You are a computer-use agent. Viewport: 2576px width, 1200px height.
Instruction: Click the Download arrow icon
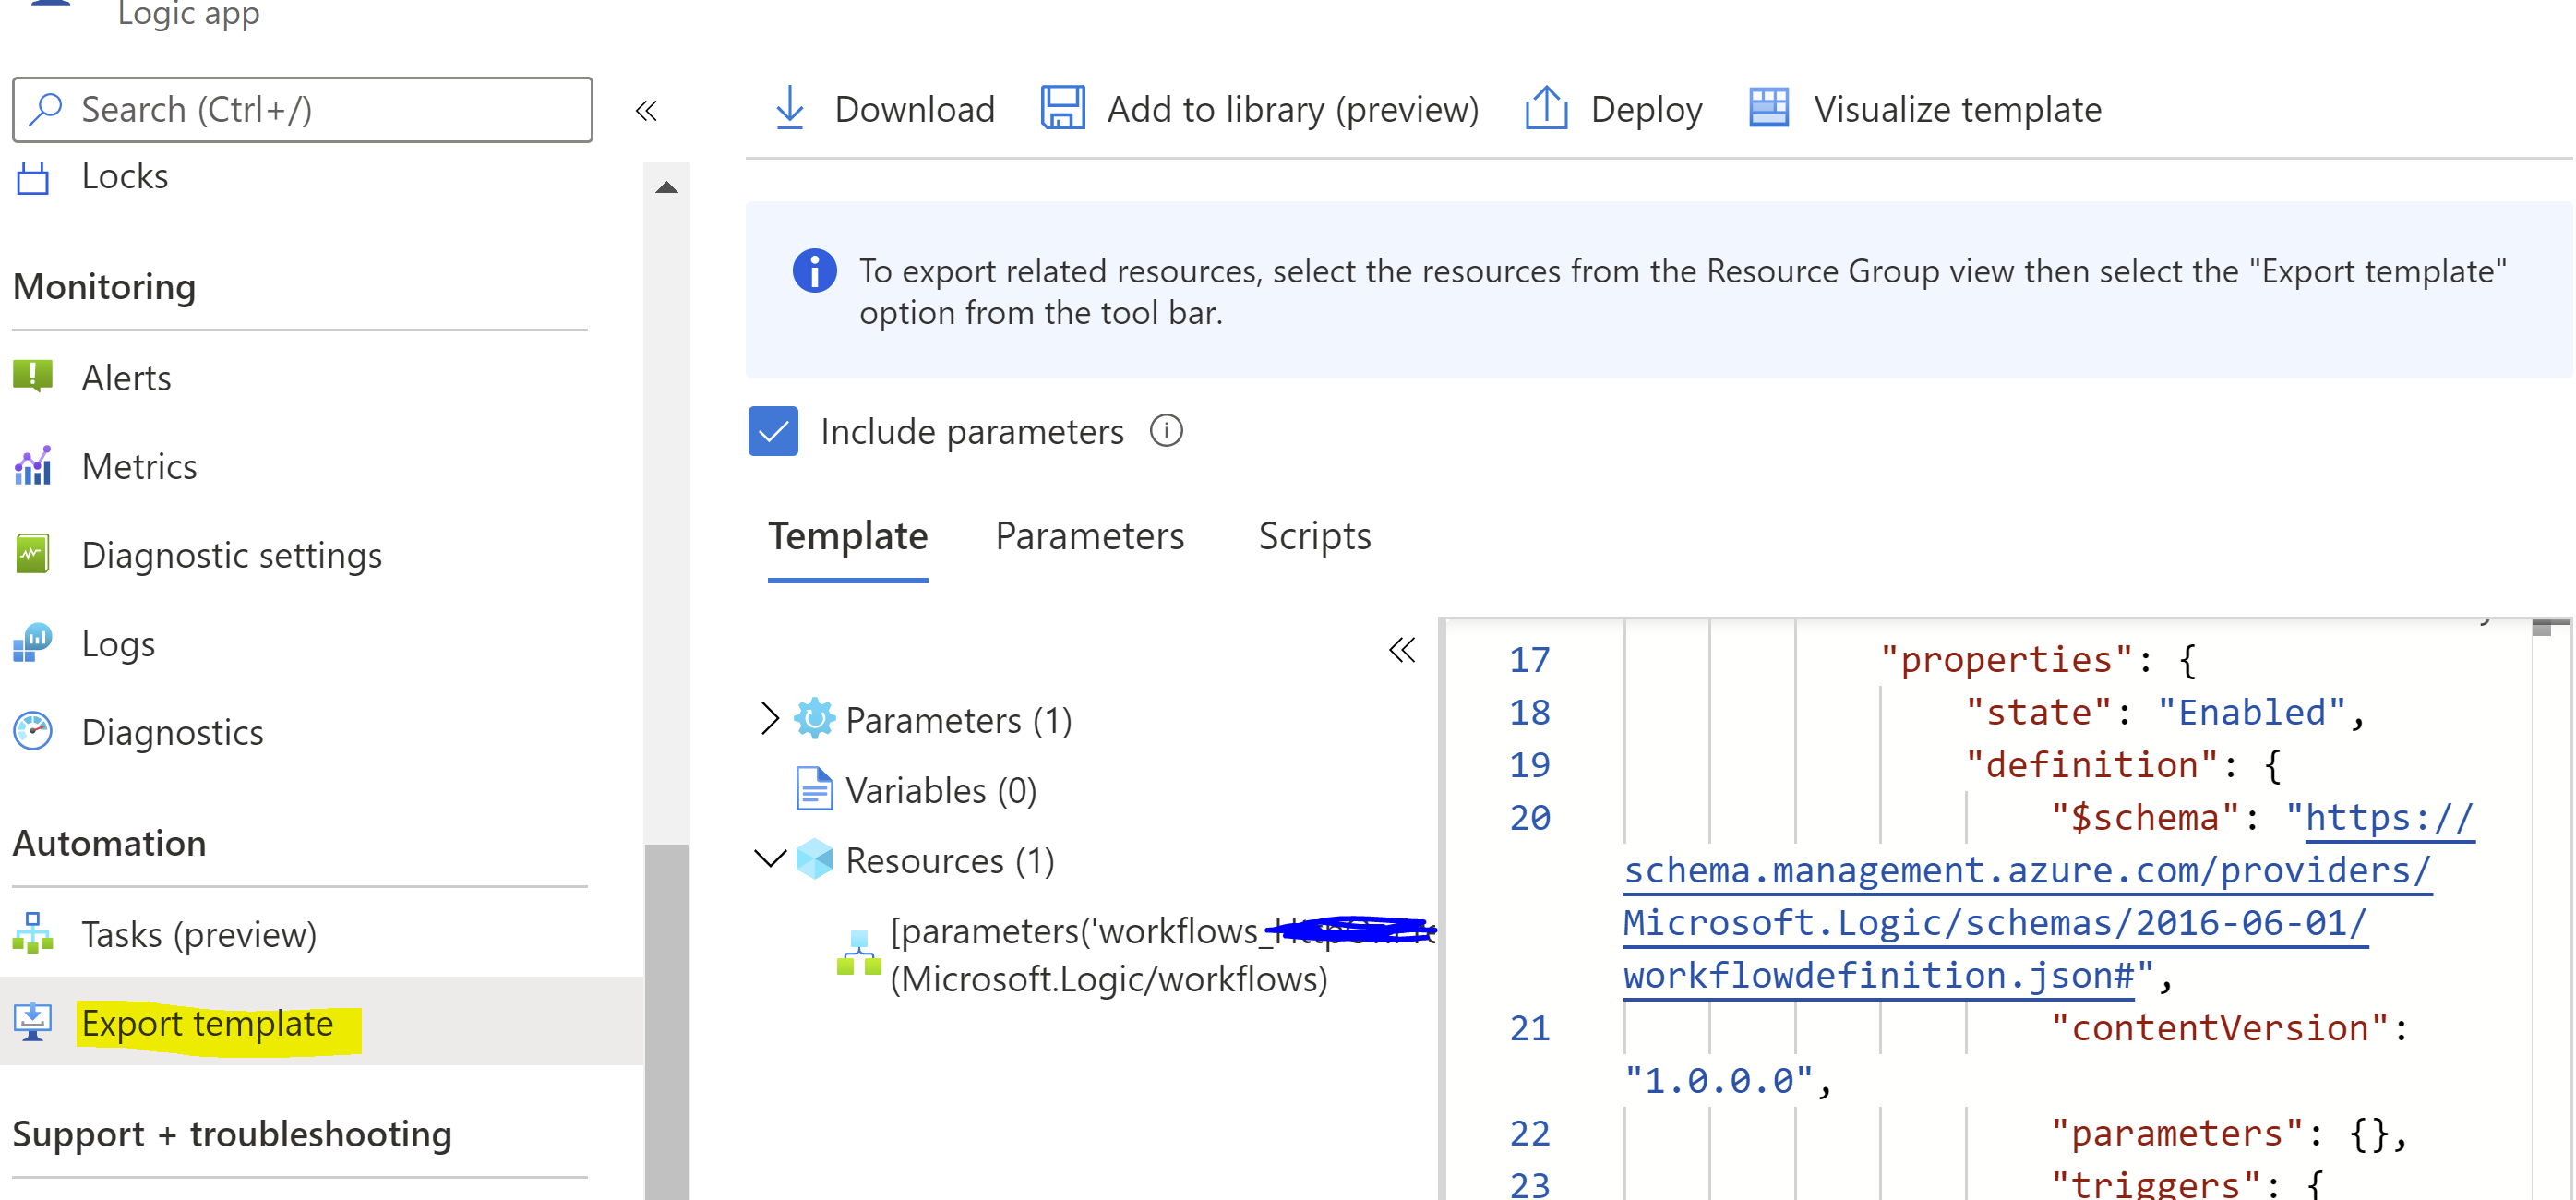tap(789, 108)
